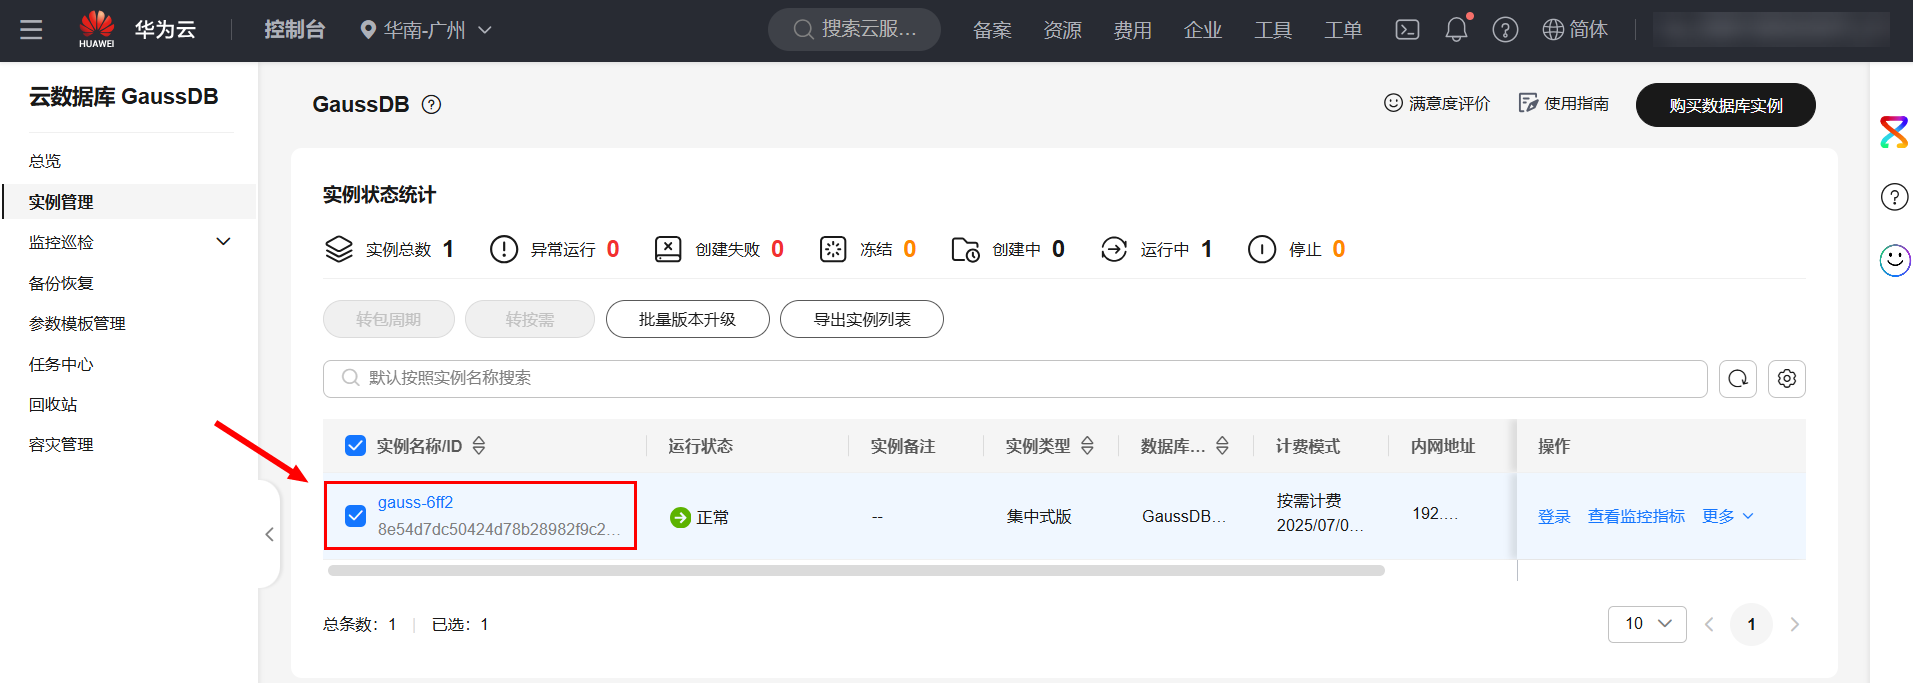Image resolution: width=1913 pixels, height=683 pixels.
Task: Click the instance name search field
Action: (1015, 379)
